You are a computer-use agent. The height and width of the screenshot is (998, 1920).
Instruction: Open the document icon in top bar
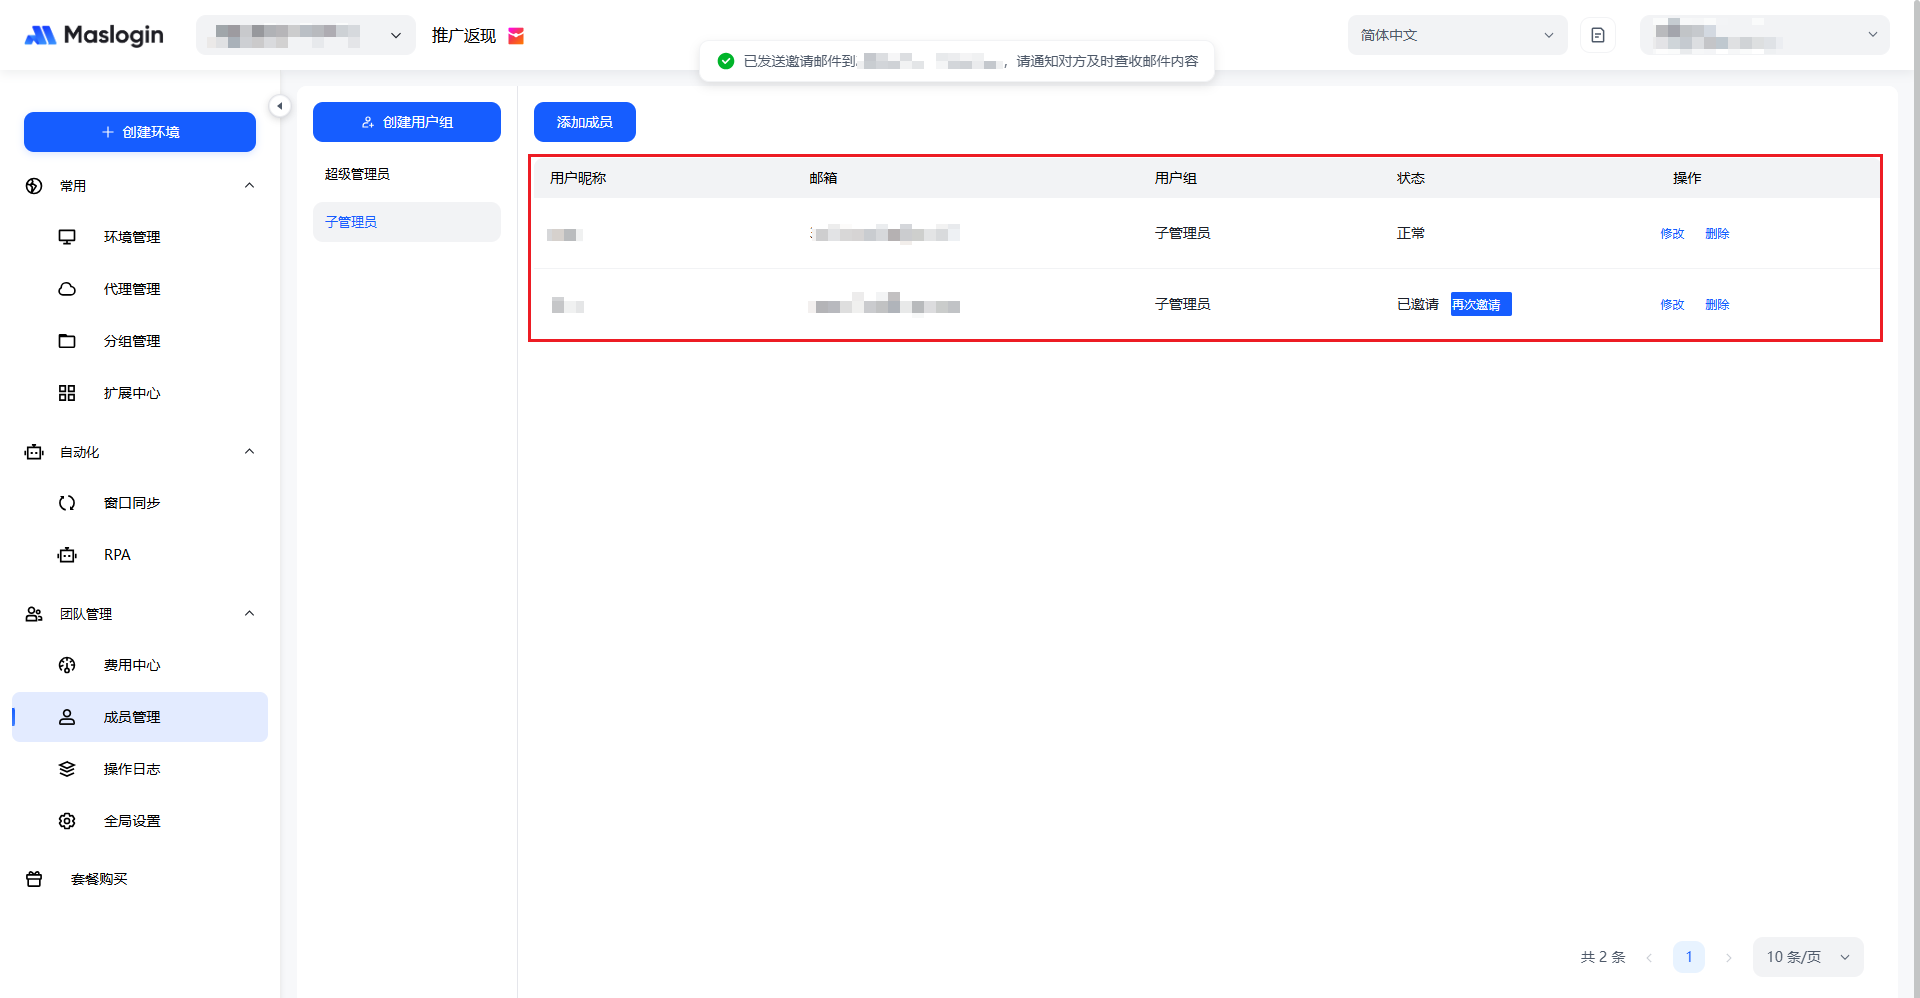click(1597, 35)
